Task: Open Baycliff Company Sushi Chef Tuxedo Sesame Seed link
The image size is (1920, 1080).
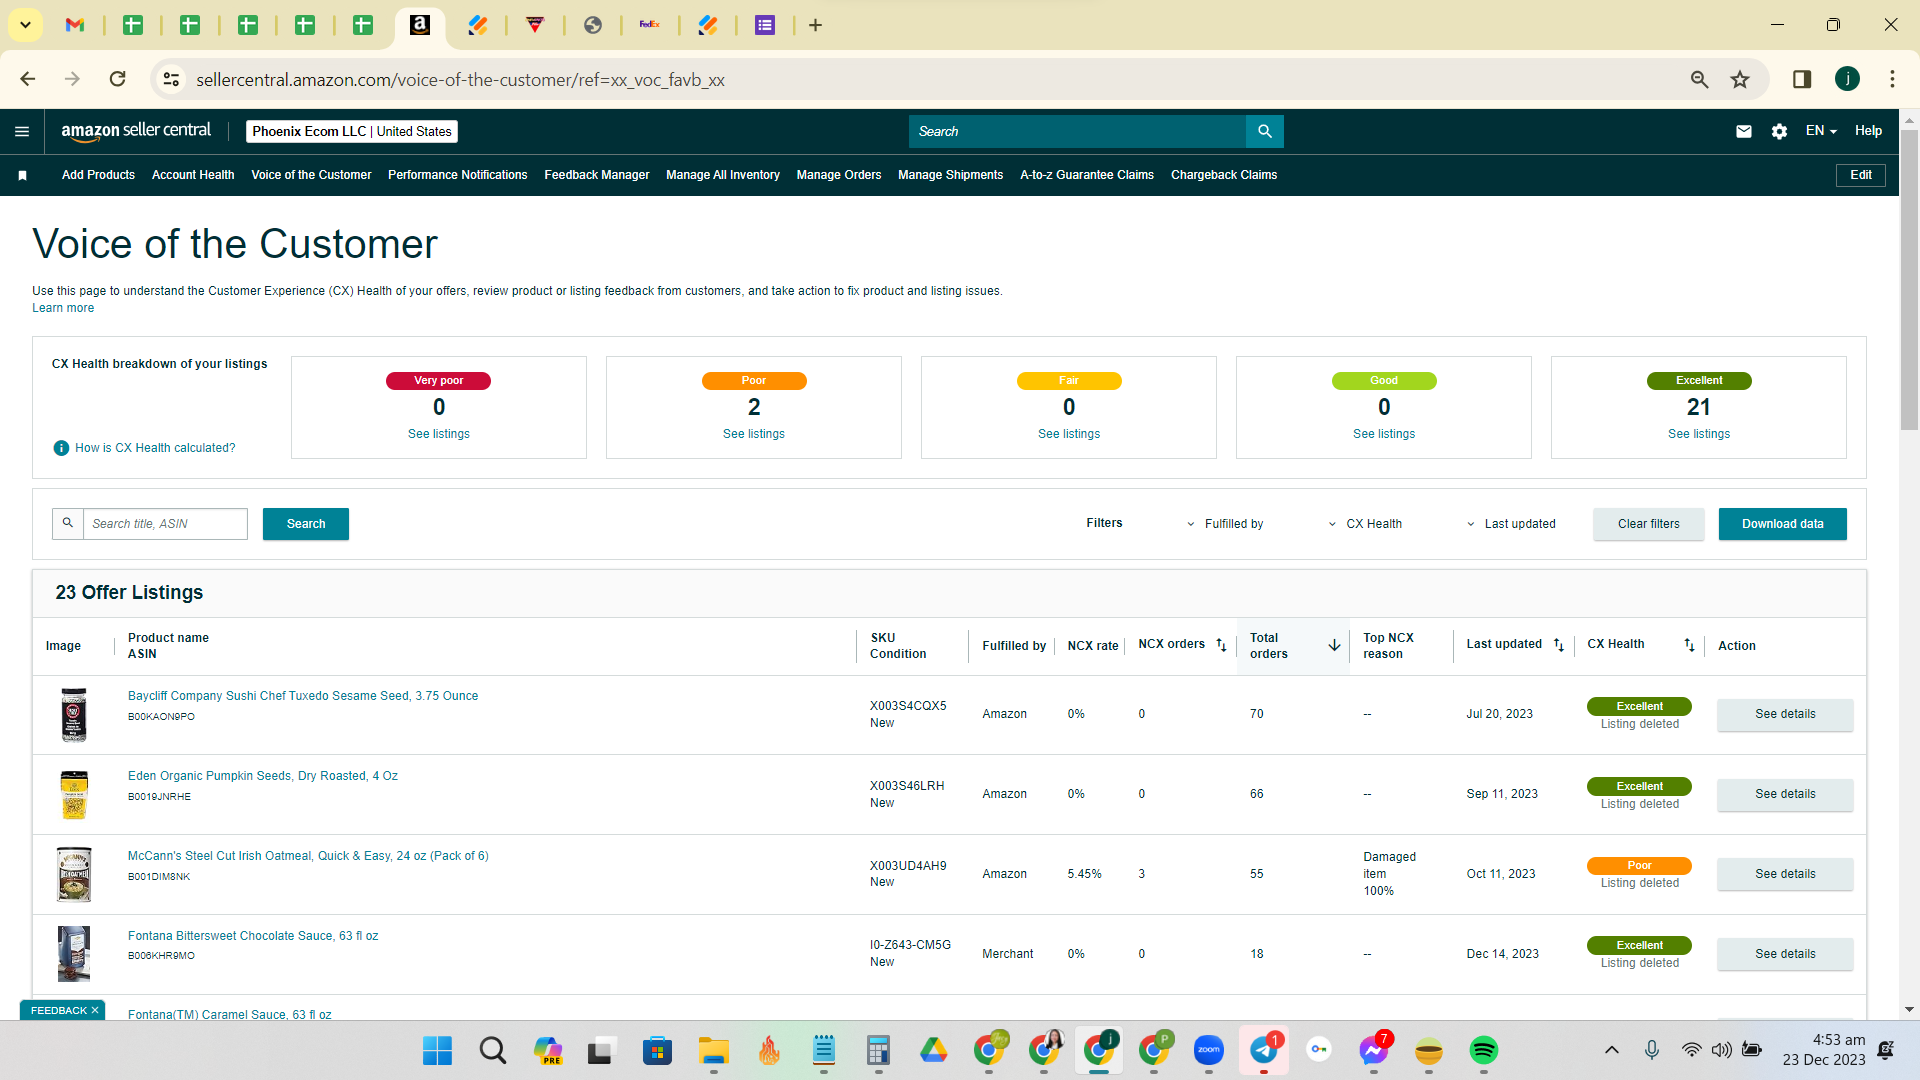Action: point(303,696)
